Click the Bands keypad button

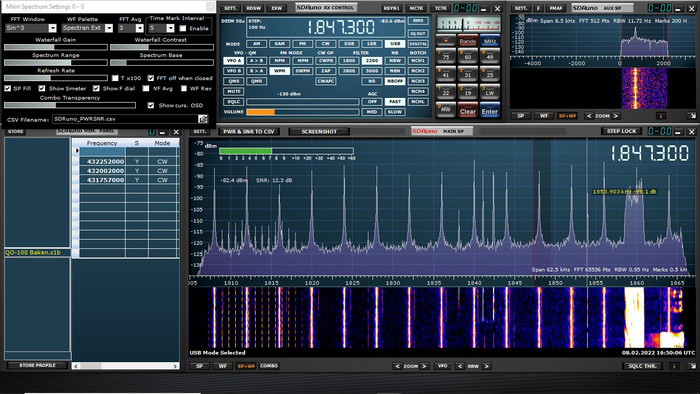tap(467, 41)
